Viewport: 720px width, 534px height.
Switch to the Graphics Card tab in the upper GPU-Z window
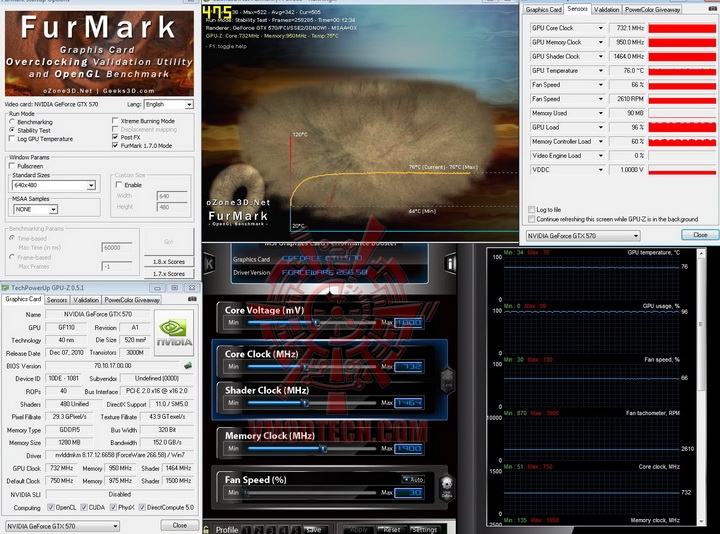click(x=544, y=9)
